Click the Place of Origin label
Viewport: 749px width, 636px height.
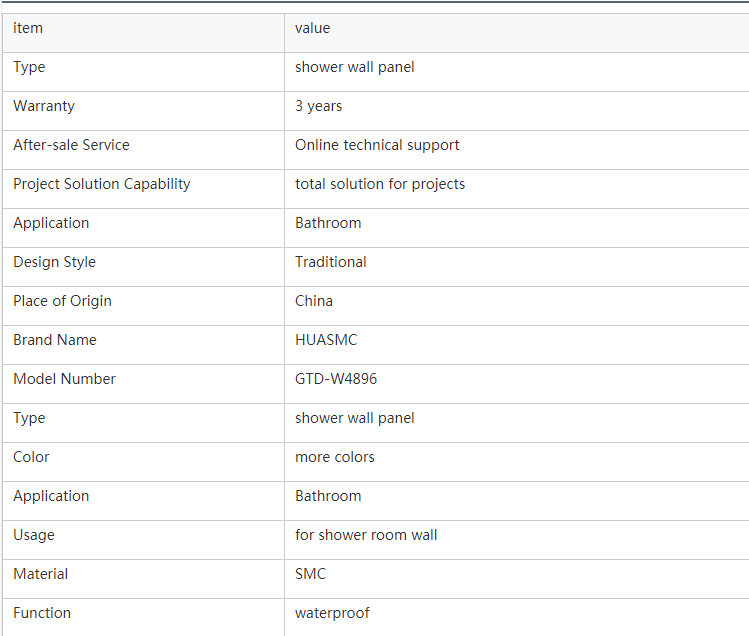[63, 301]
